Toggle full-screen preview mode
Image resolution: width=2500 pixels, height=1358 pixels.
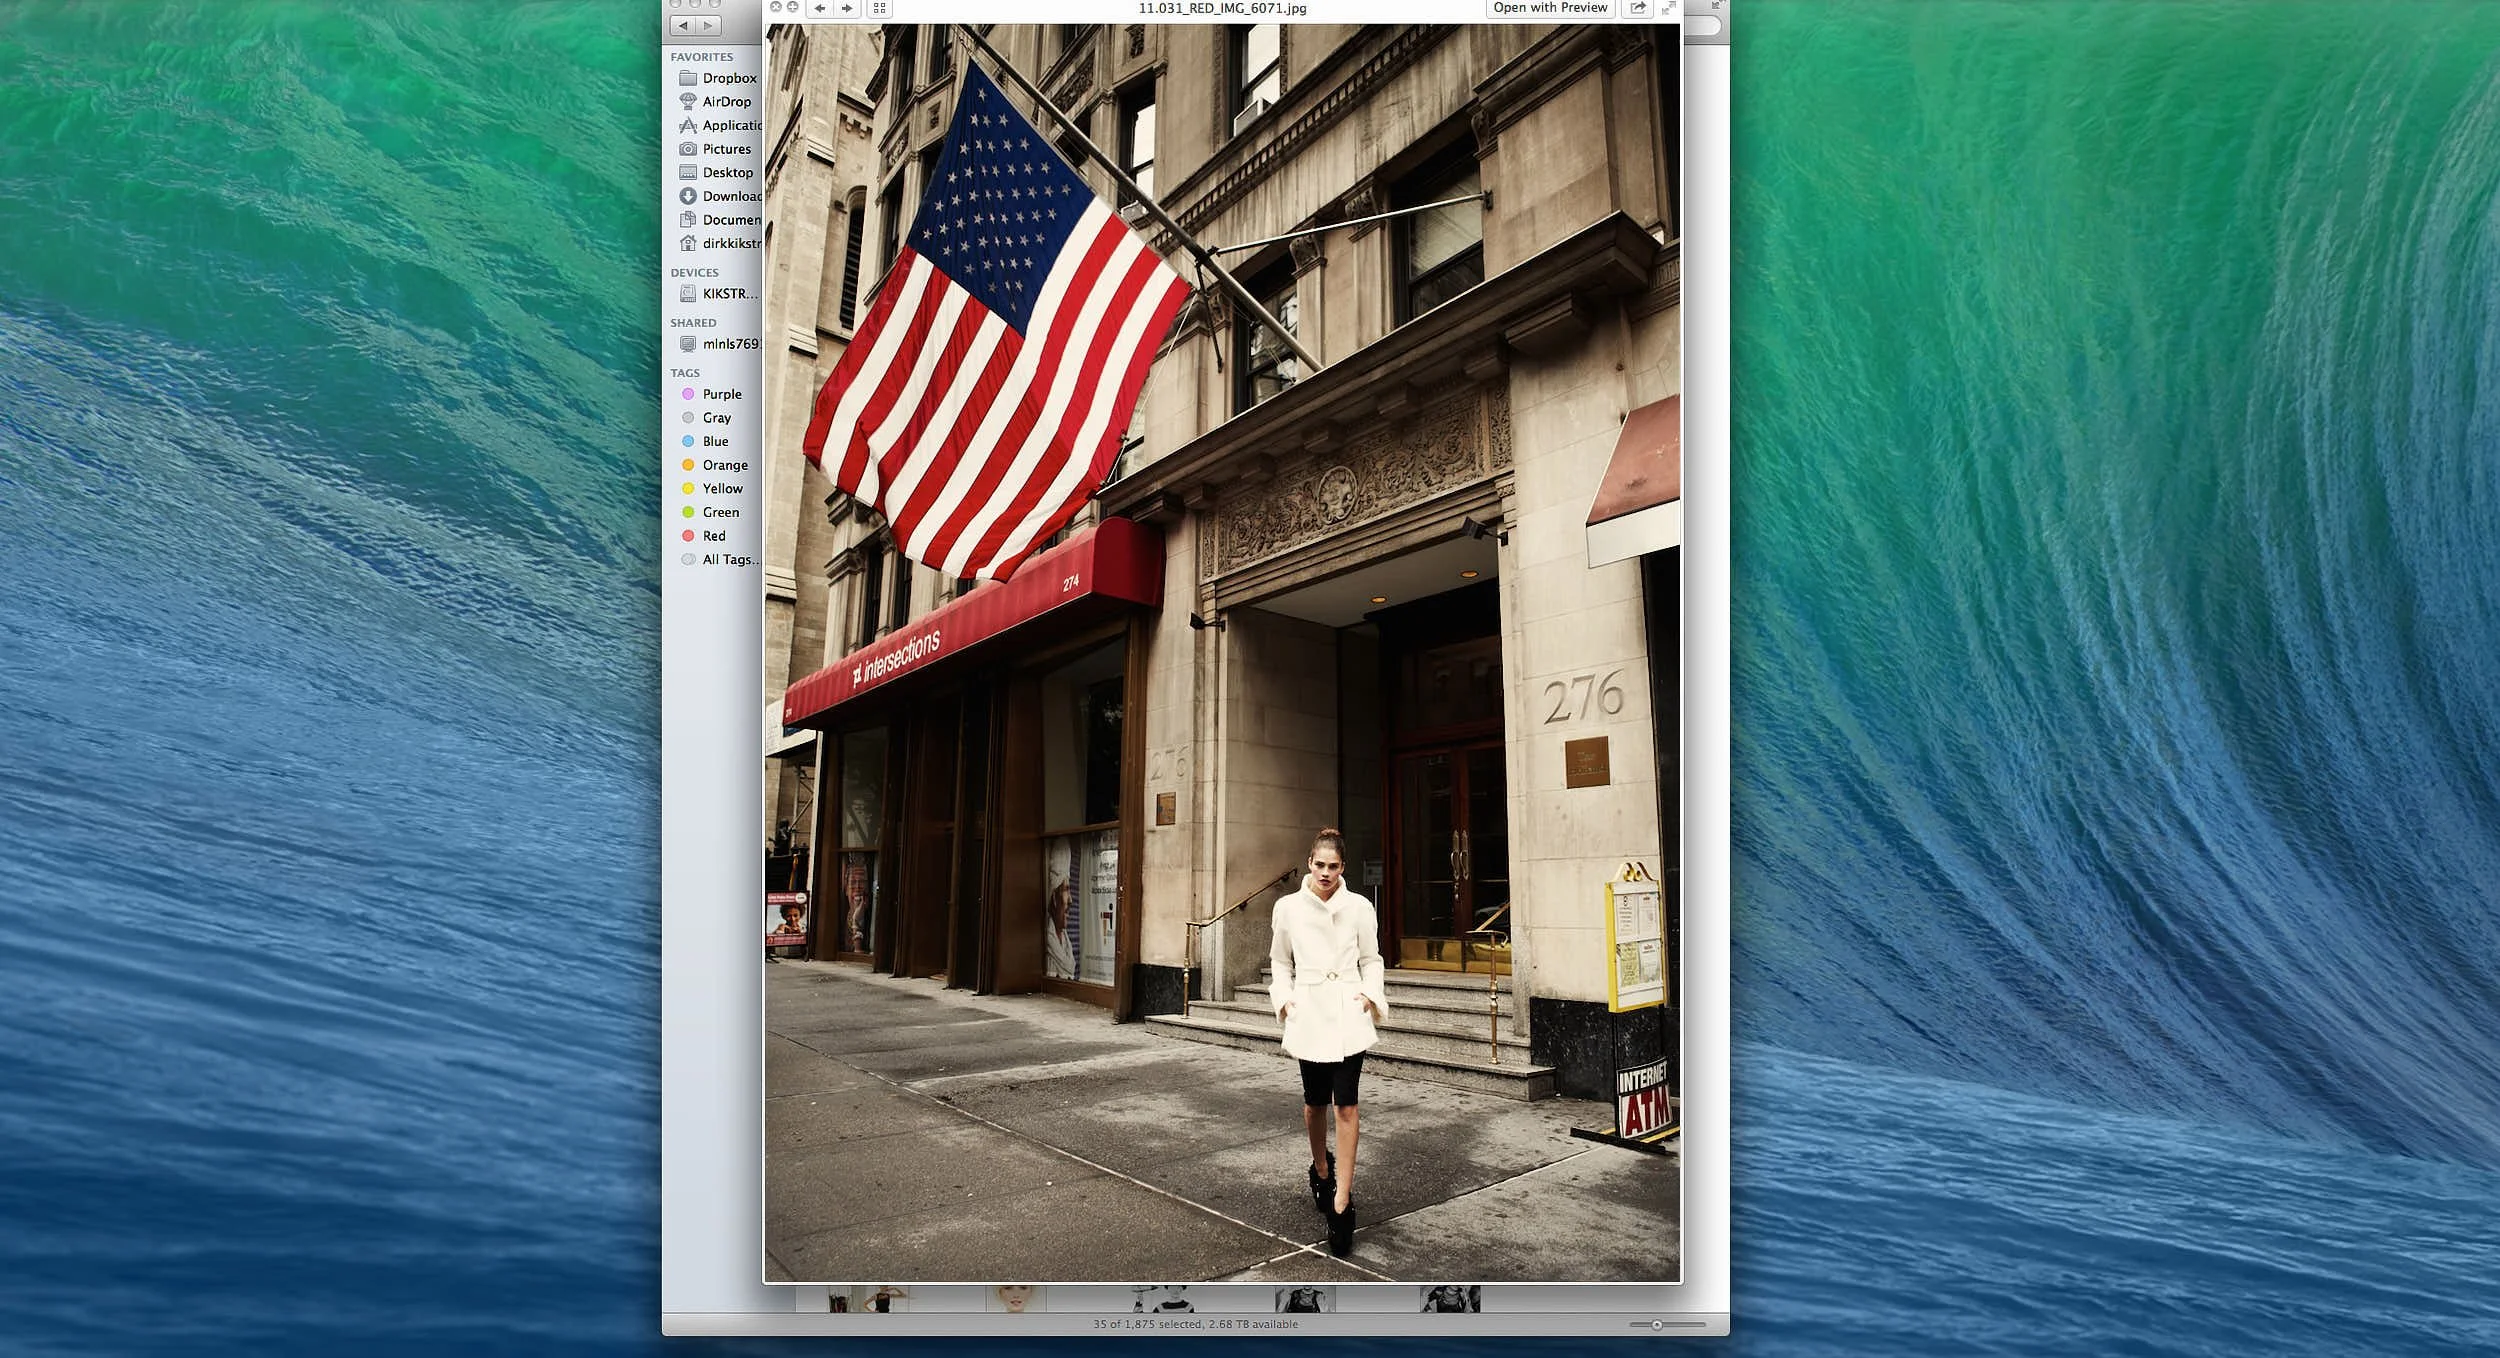click(1668, 8)
